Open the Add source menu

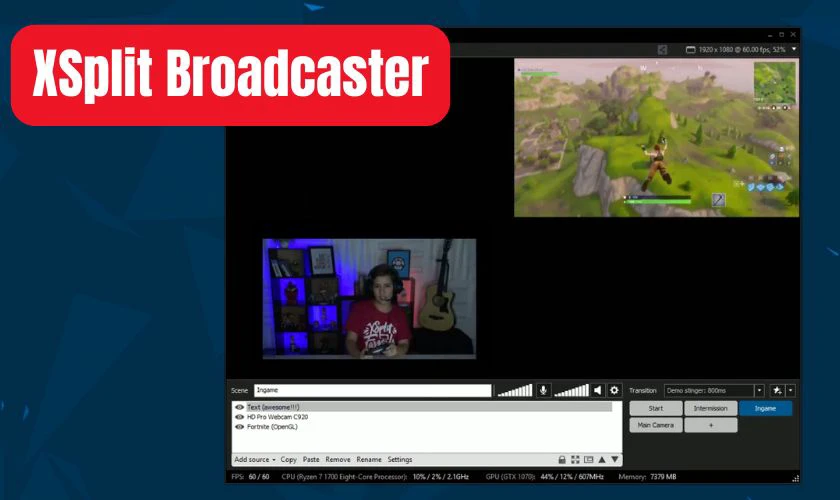(254, 459)
